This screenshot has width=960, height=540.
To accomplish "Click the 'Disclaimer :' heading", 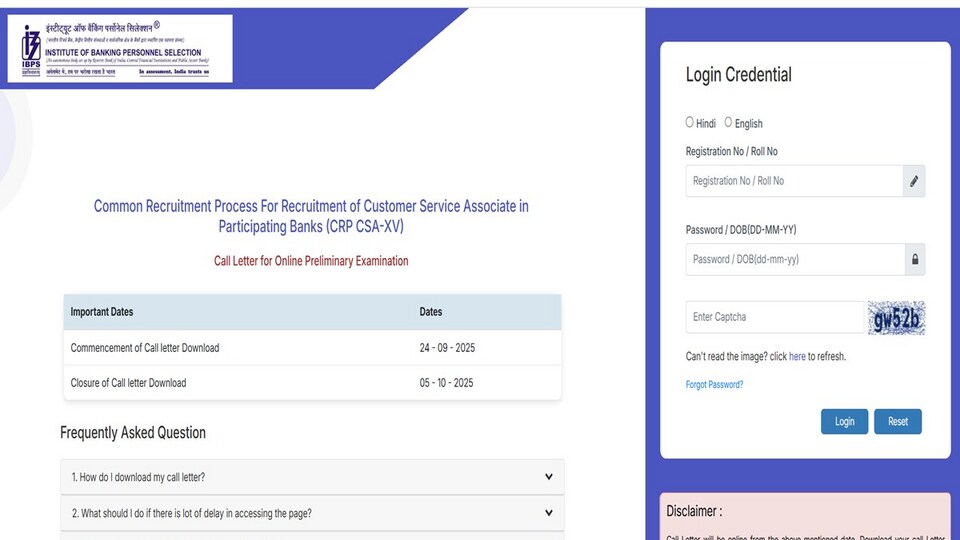I will 694,511.
